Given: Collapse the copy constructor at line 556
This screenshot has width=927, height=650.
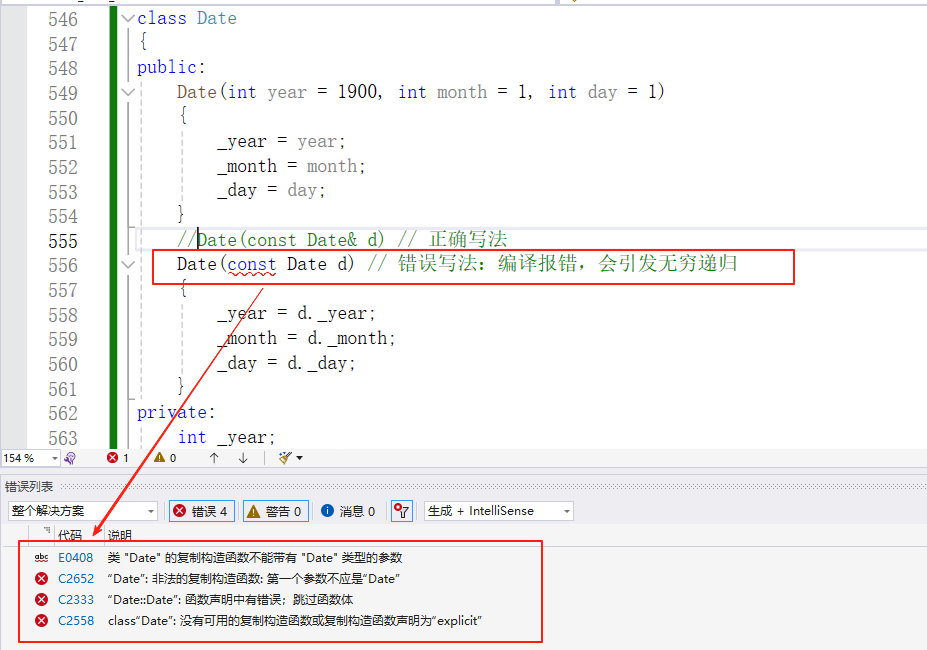Looking at the screenshot, I should click(x=128, y=264).
